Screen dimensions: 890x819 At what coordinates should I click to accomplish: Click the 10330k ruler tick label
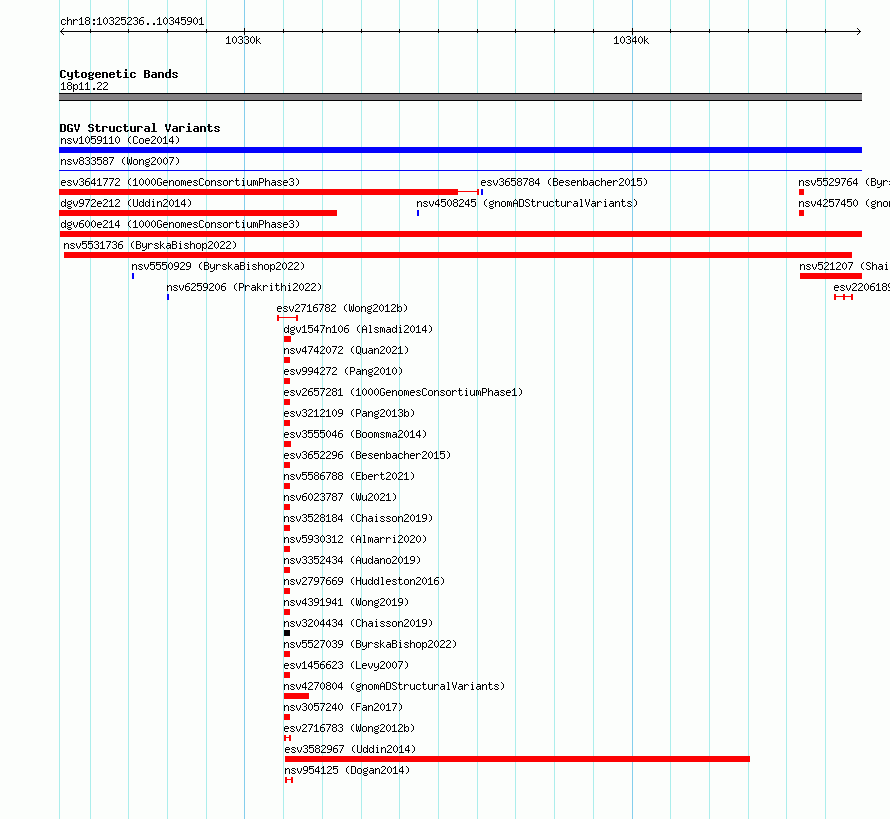(x=243, y=40)
